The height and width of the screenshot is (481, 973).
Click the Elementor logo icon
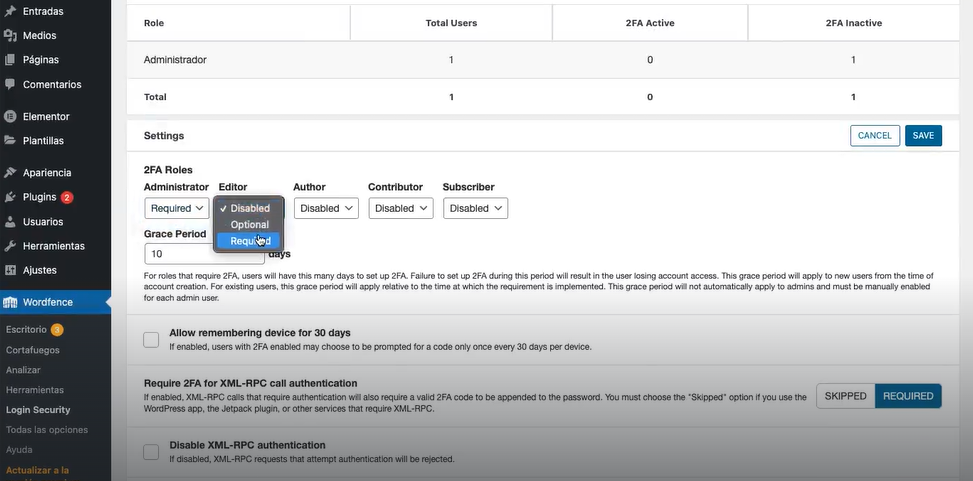pyautogui.click(x=10, y=116)
